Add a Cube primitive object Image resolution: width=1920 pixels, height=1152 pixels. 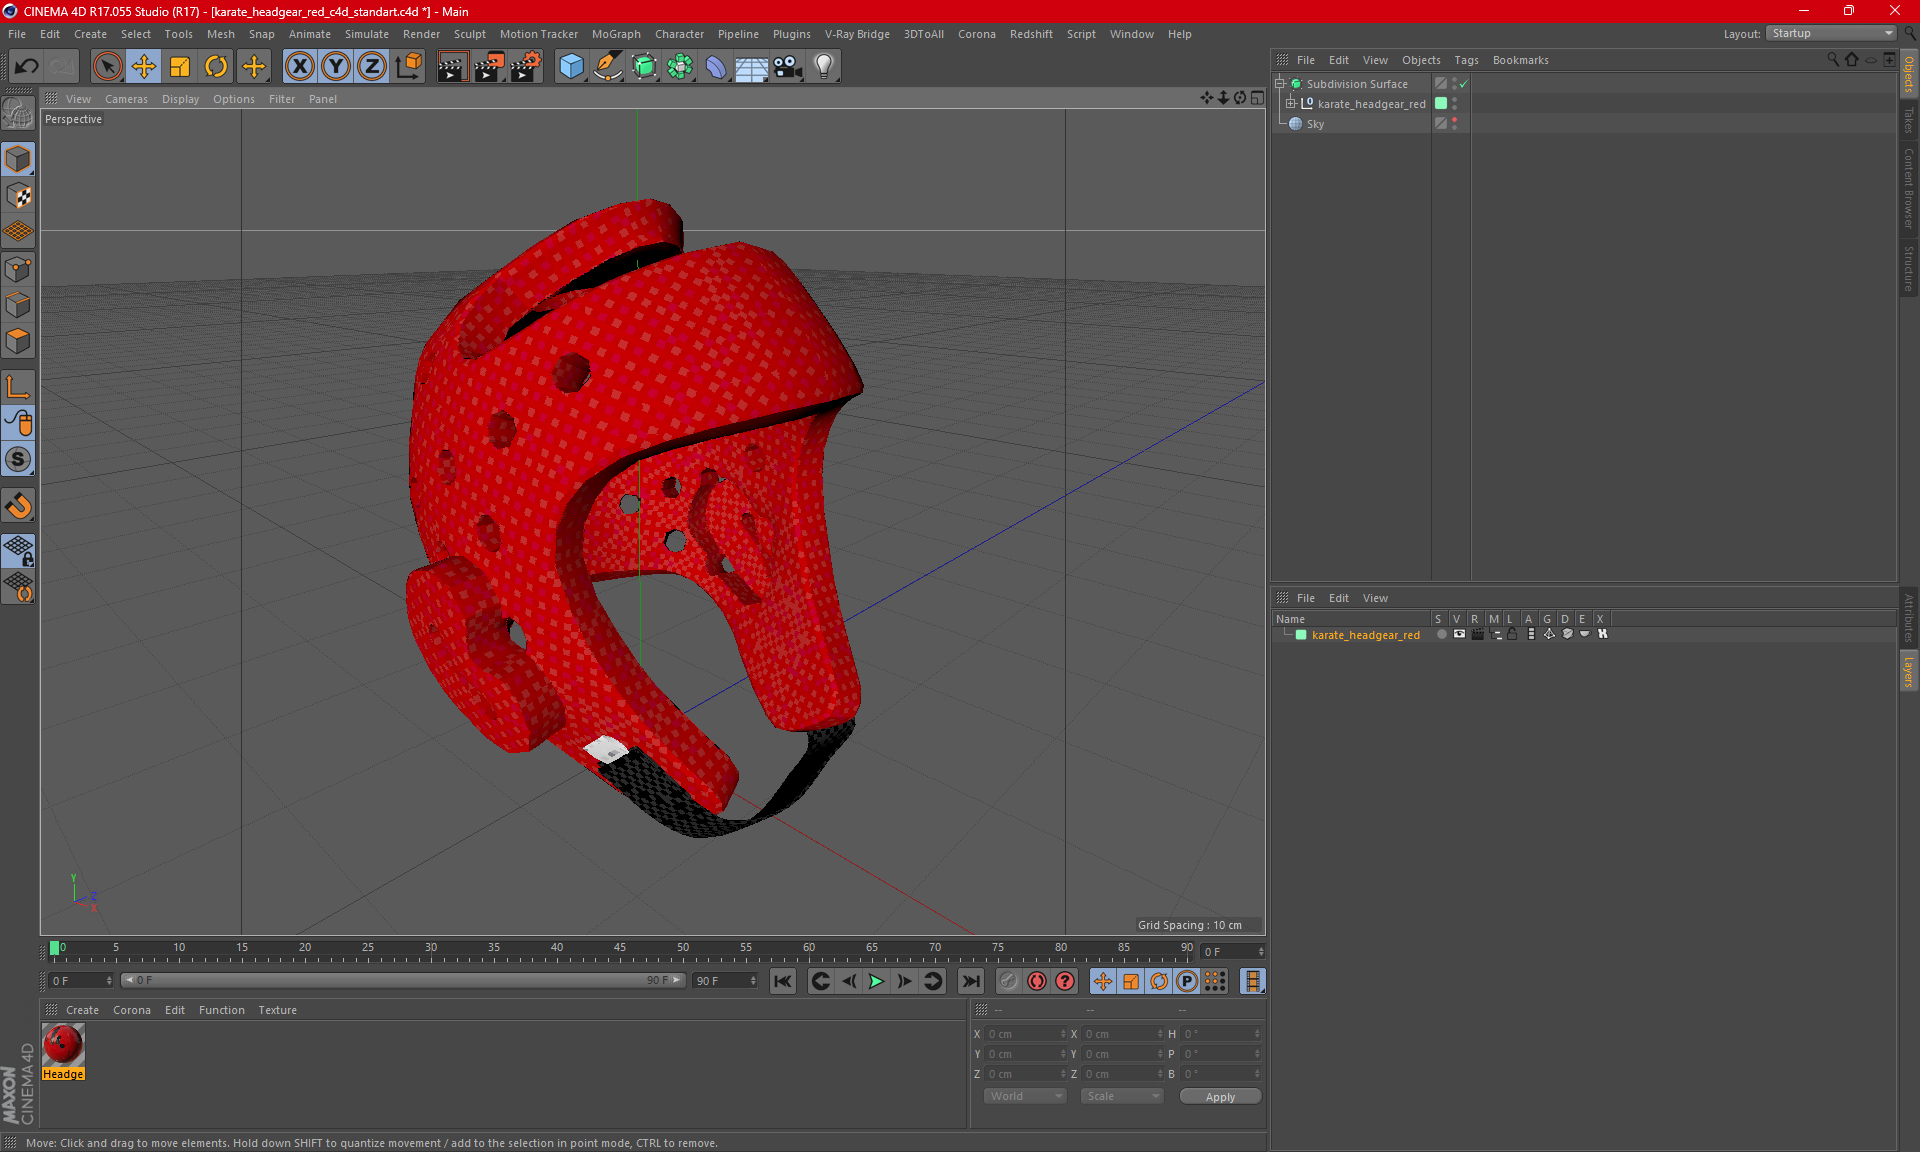coord(571,67)
